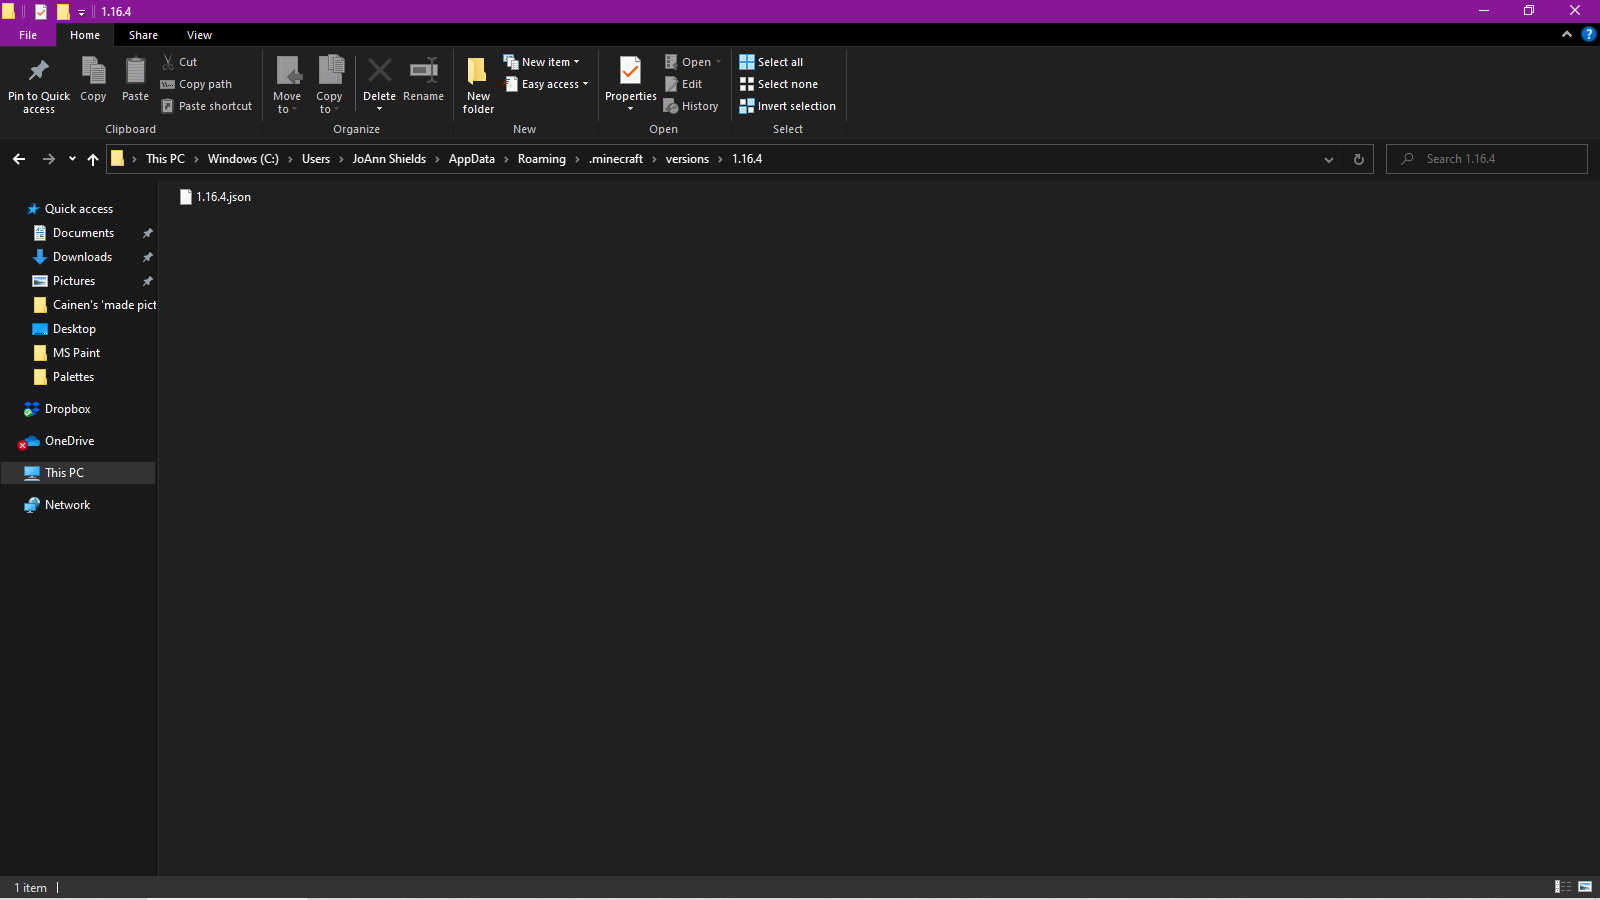Open Documents in navigation pane

84,233
